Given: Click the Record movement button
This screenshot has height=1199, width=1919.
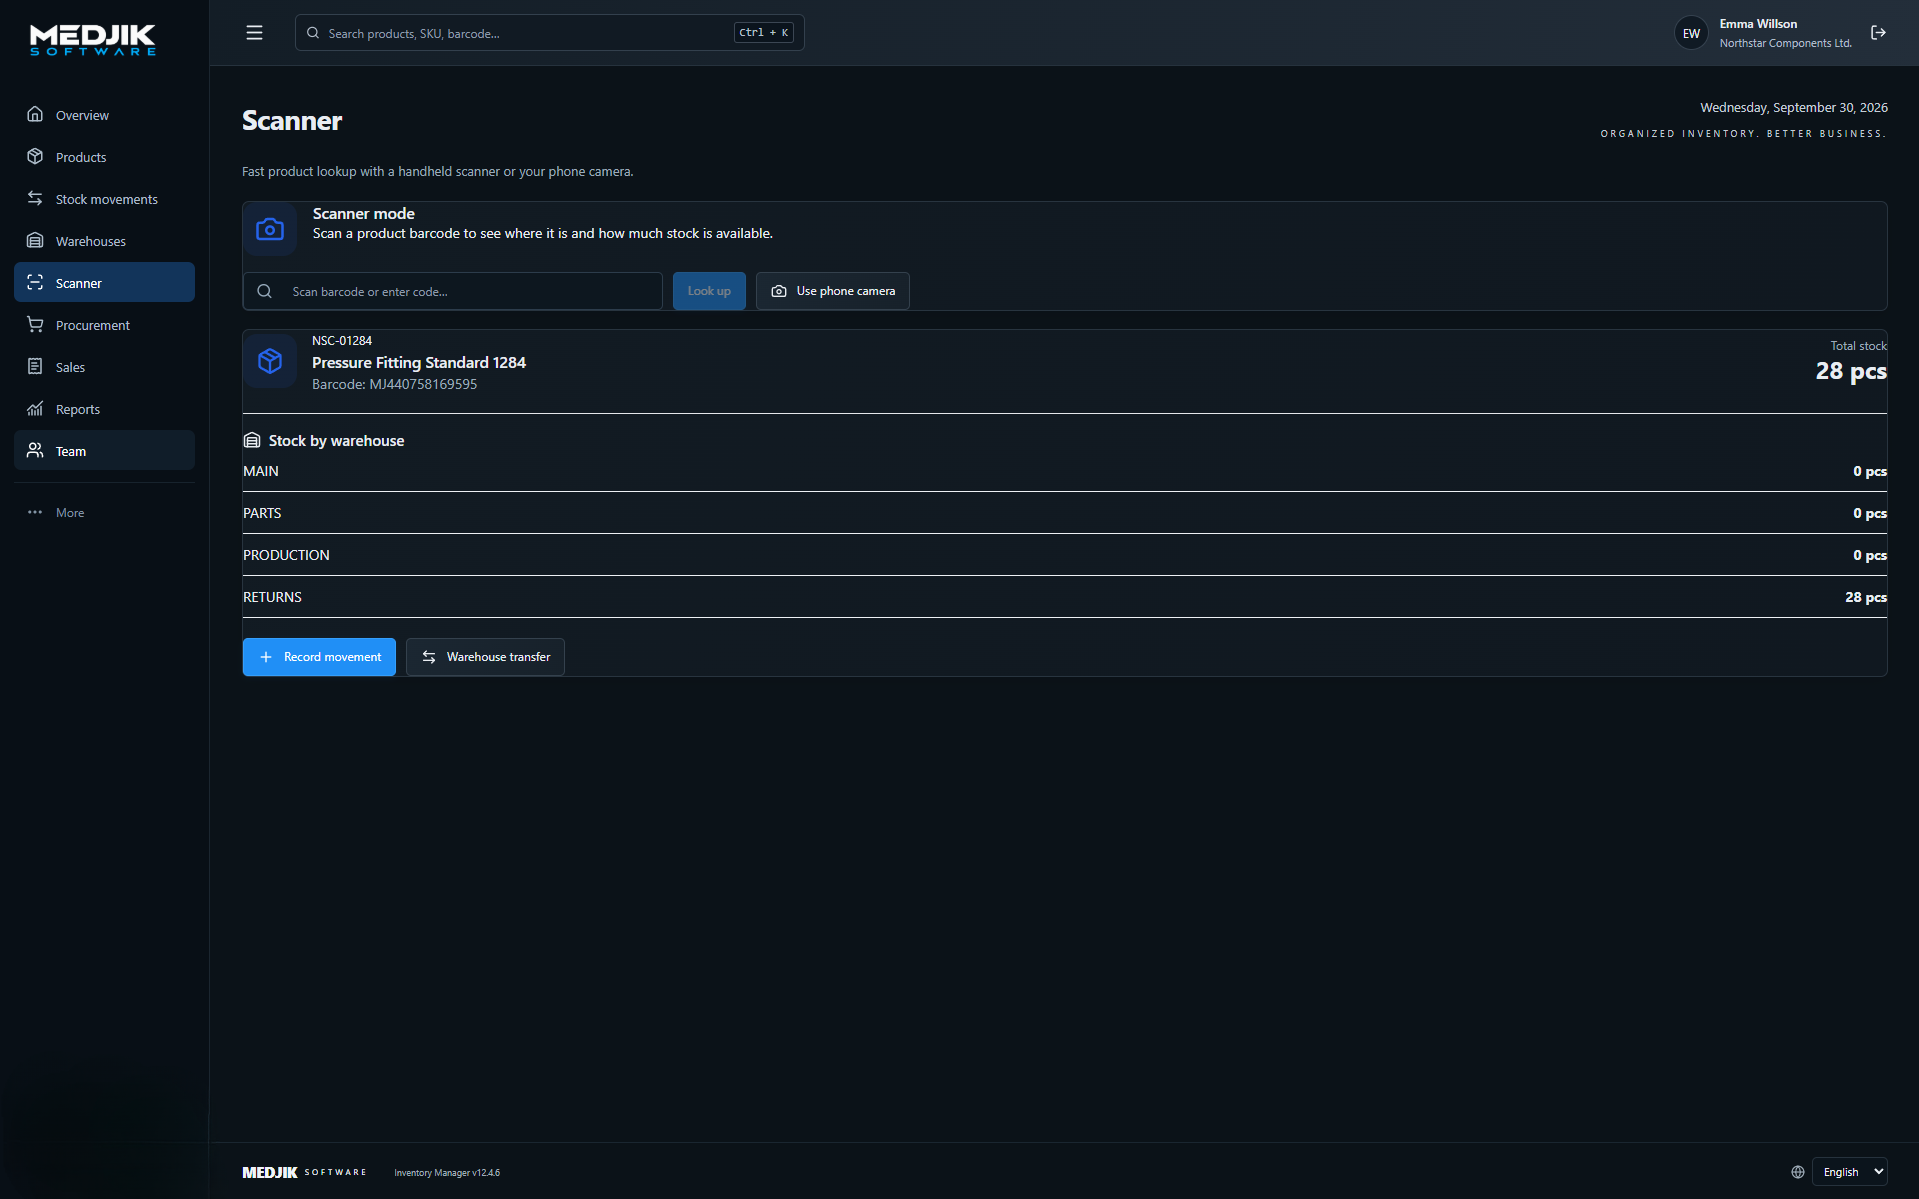Looking at the screenshot, I should point(319,657).
